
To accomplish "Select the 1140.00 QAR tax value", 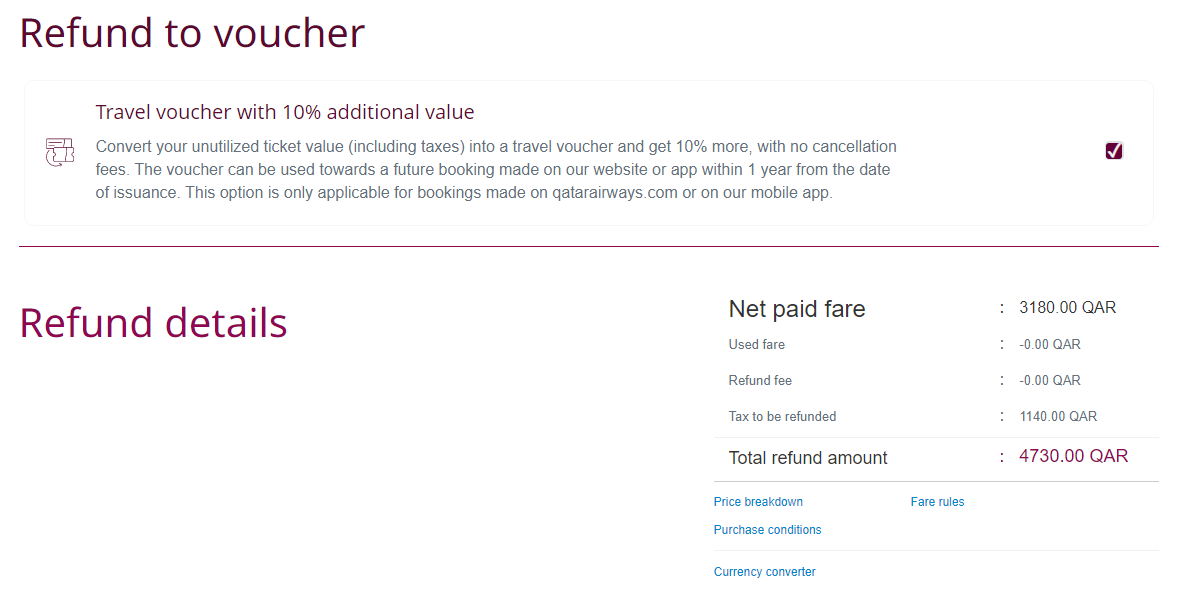I will pyautogui.click(x=1058, y=417).
